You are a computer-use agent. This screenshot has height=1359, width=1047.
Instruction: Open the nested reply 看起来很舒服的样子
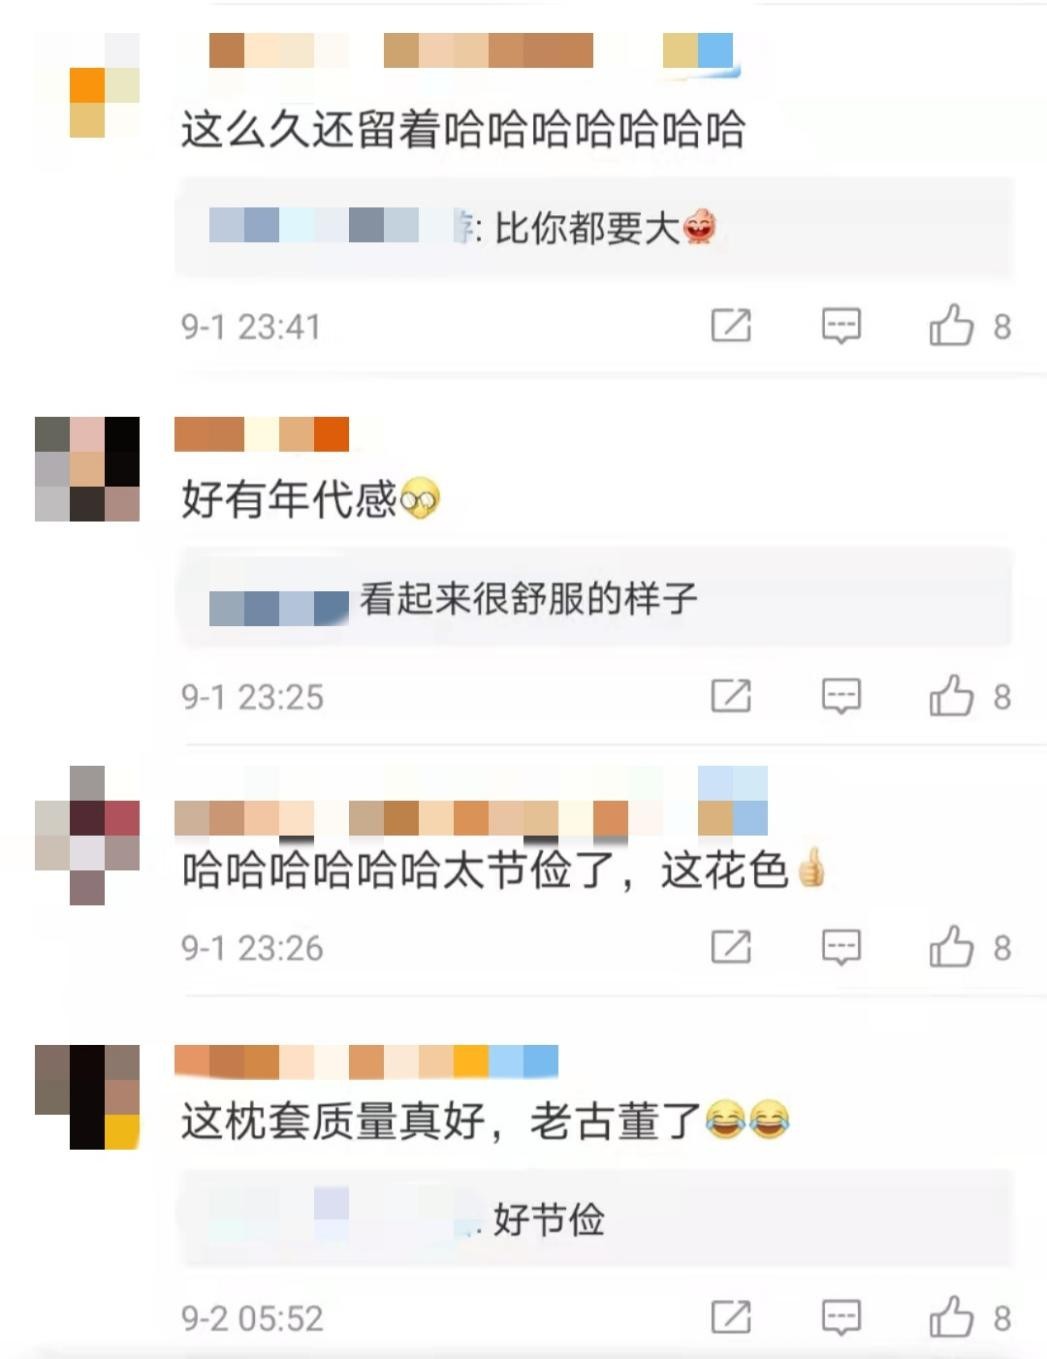pyautogui.click(x=595, y=598)
